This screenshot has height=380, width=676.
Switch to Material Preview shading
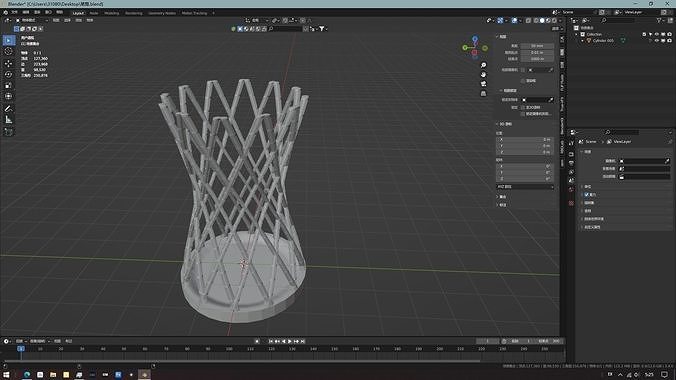coord(548,20)
